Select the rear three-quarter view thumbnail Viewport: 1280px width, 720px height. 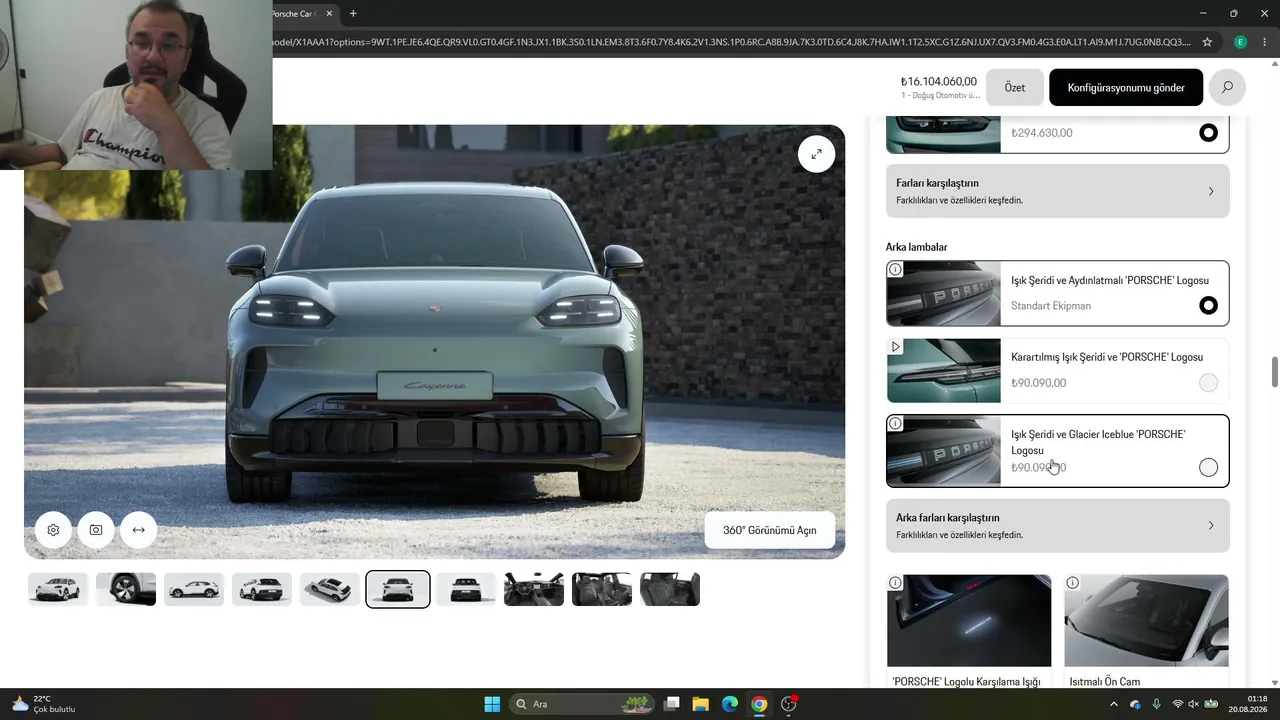[x=262, y=589]
